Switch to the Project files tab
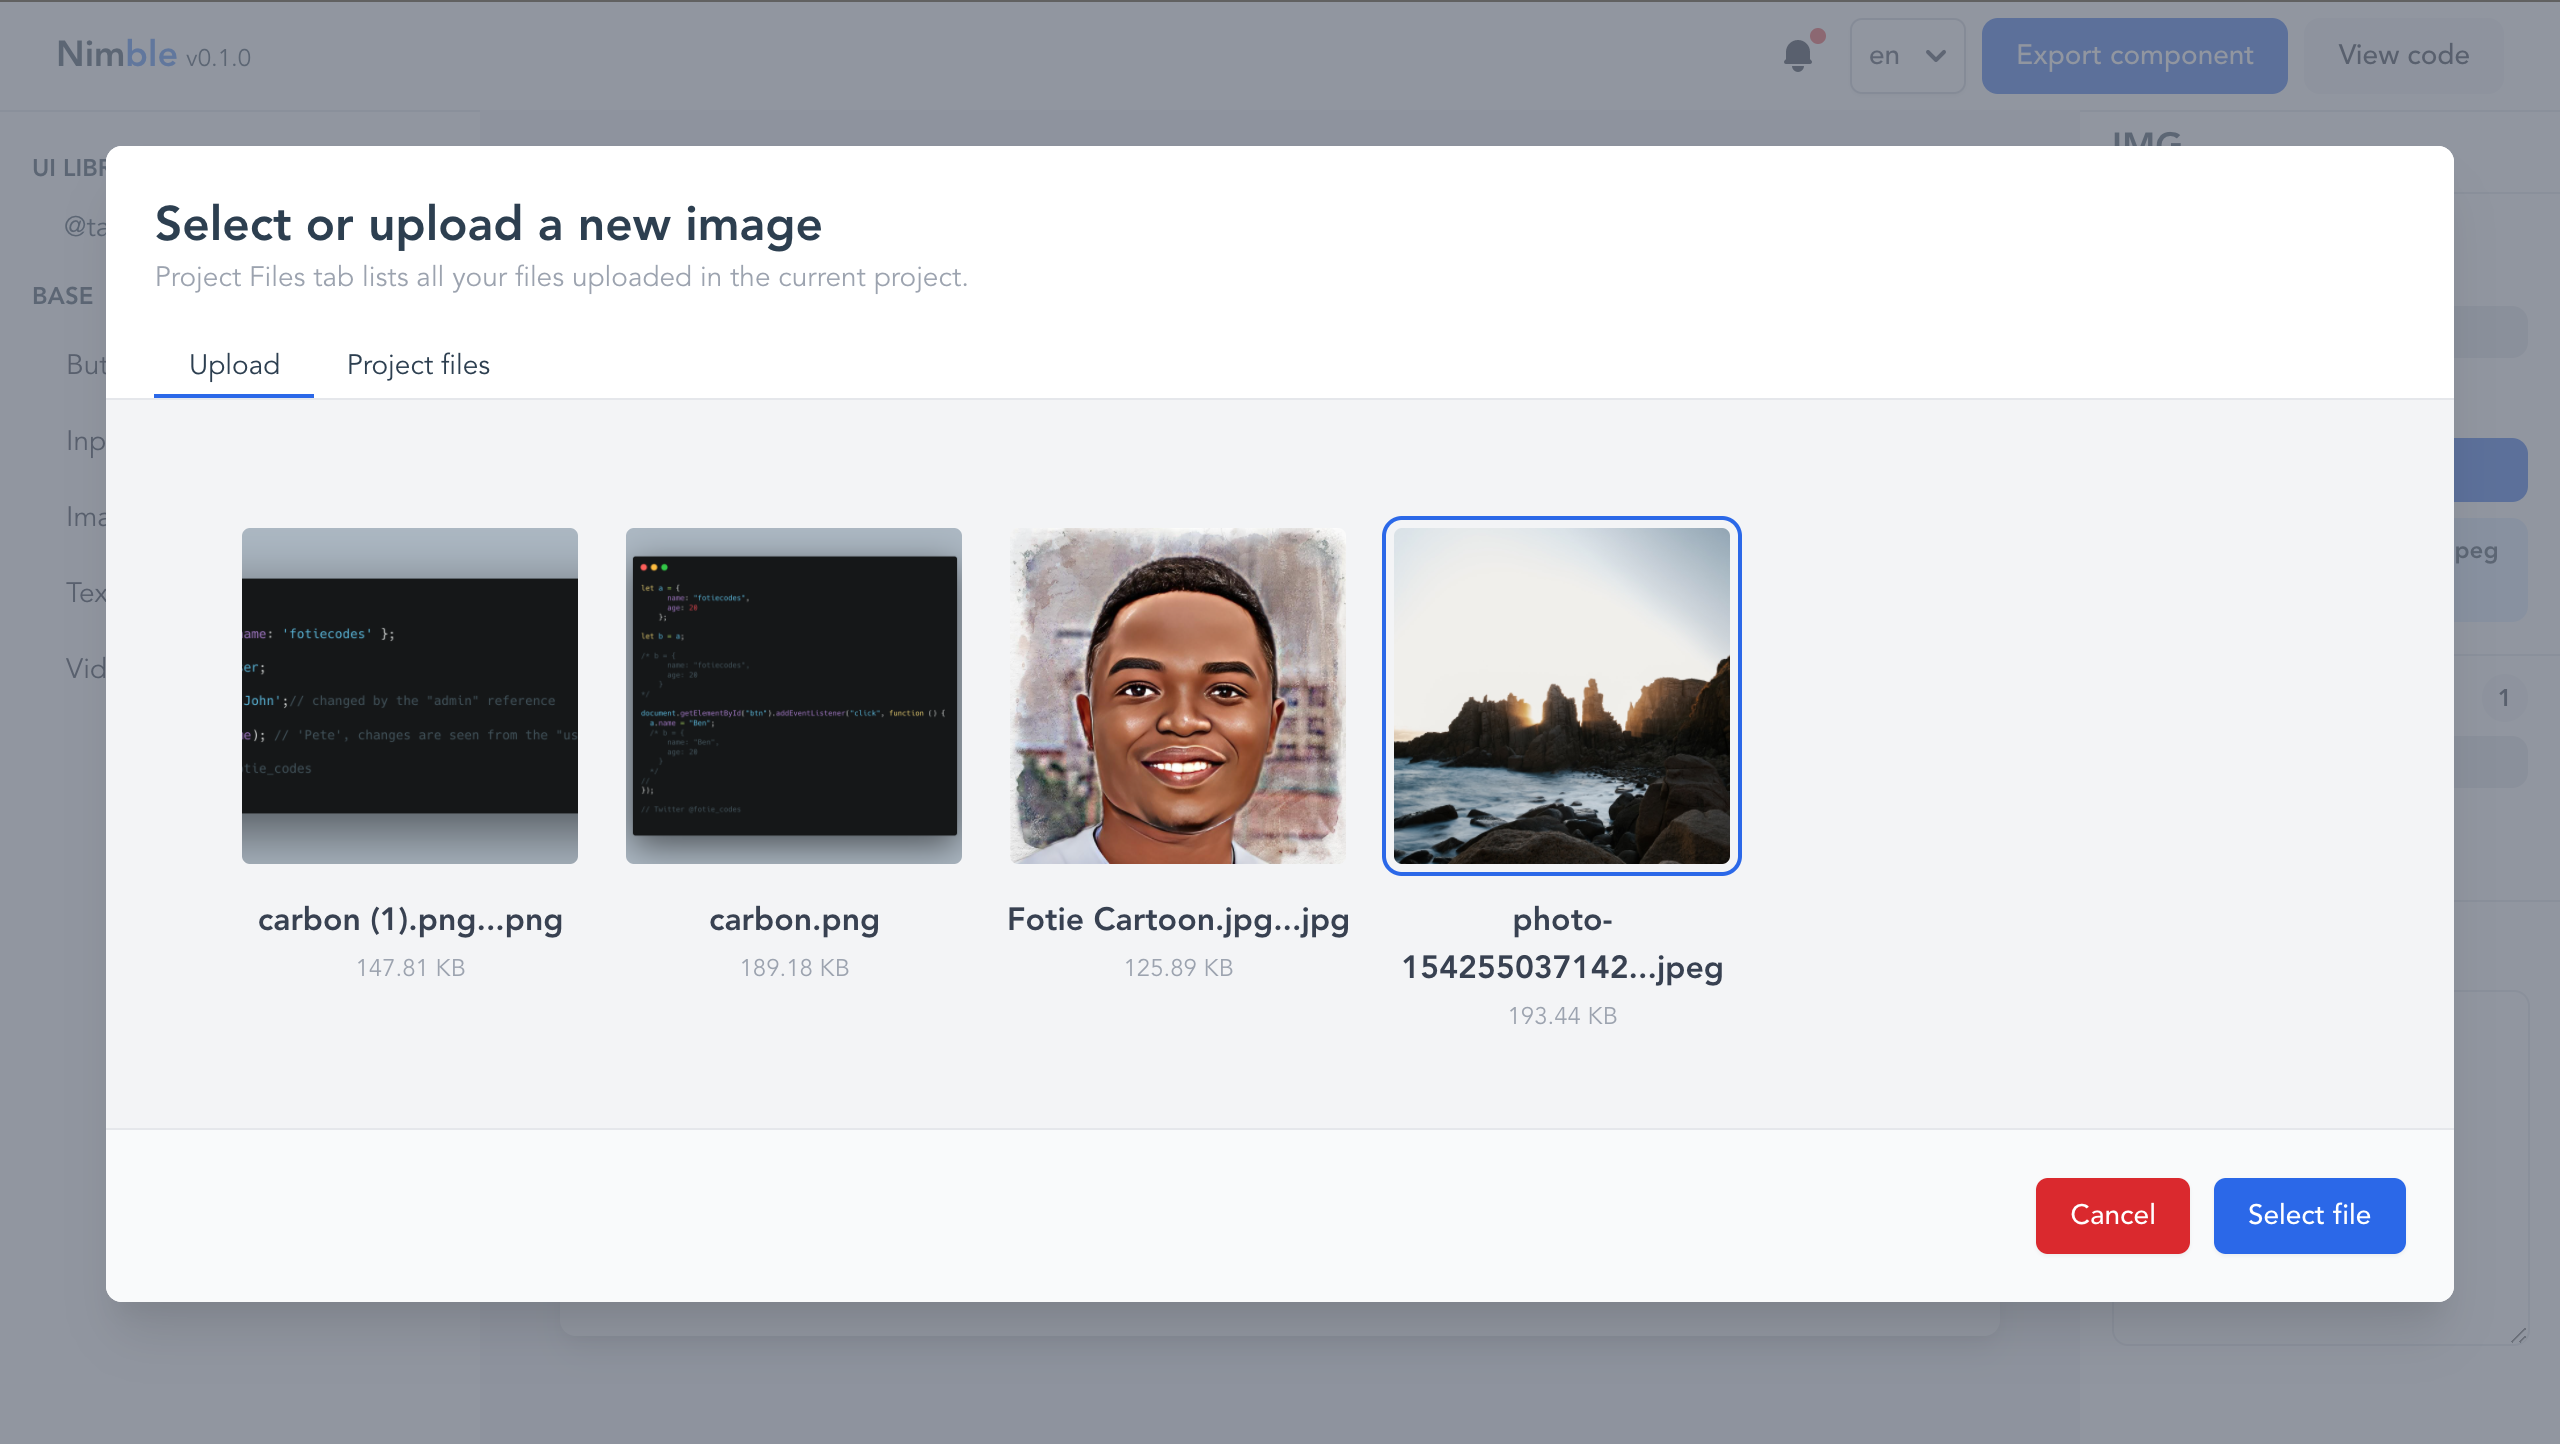 [418, 365]
